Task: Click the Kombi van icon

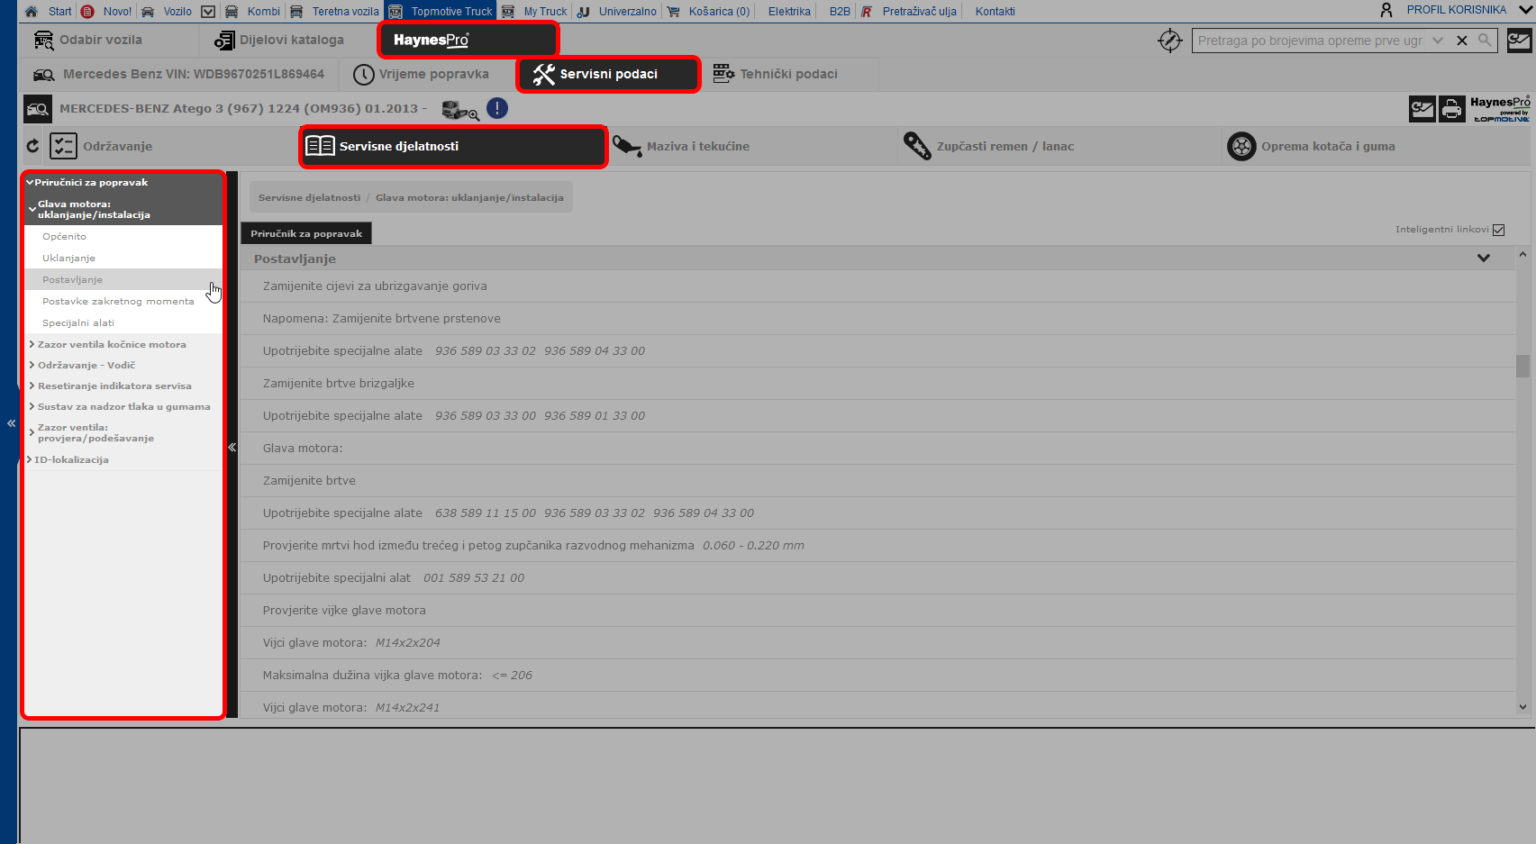Action: [232, 12]
